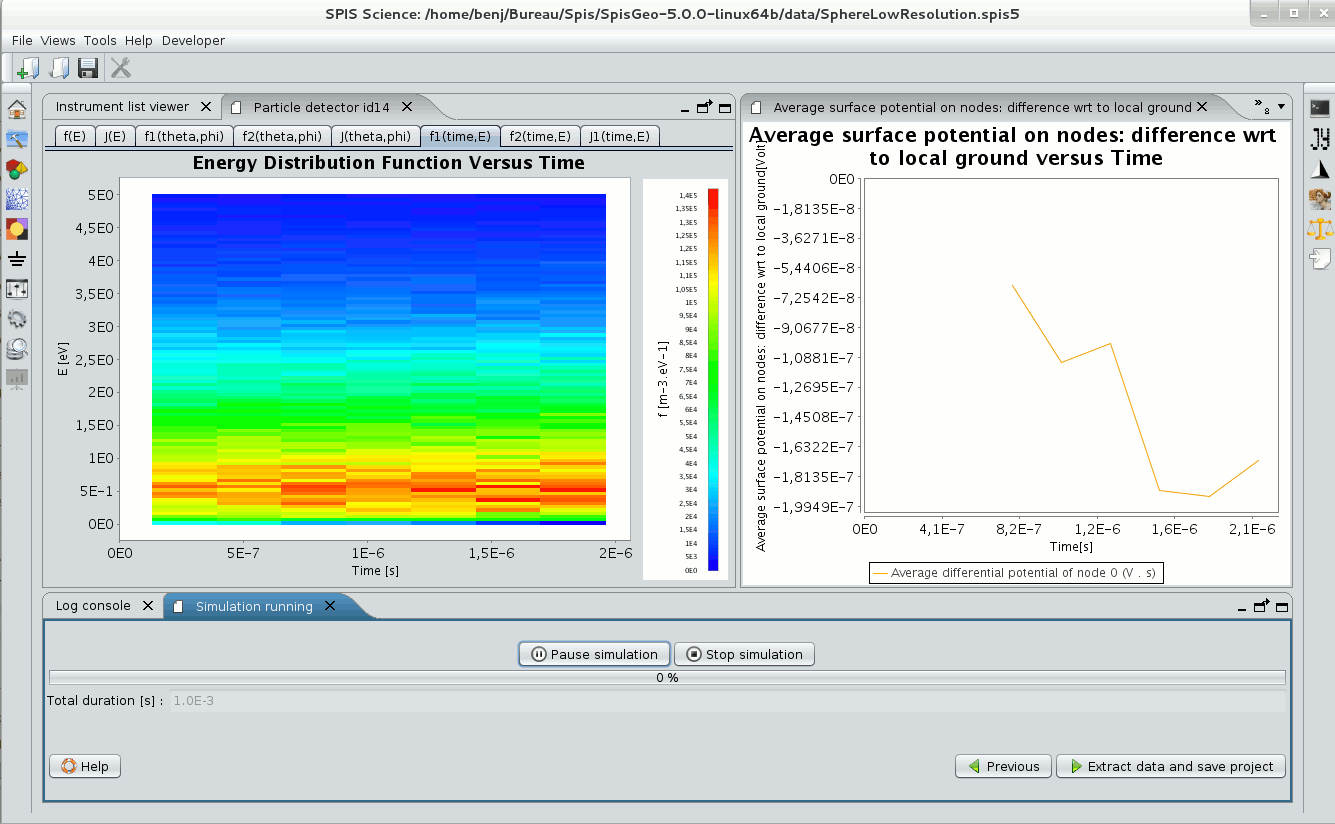Click the Stop simulation button
Screen dimensions: 1335x824
point(744,654)
